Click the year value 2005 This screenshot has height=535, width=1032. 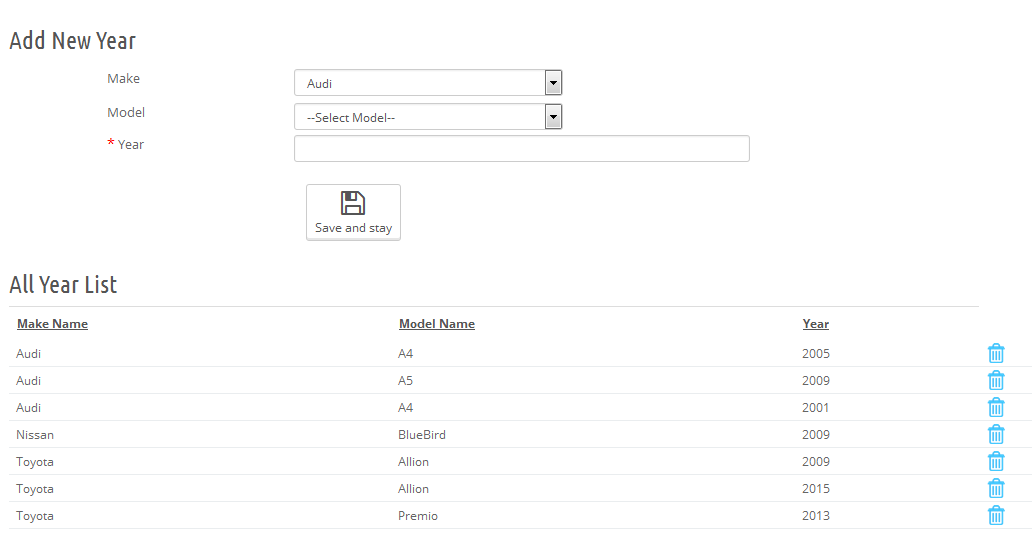(x=816, y=354)
